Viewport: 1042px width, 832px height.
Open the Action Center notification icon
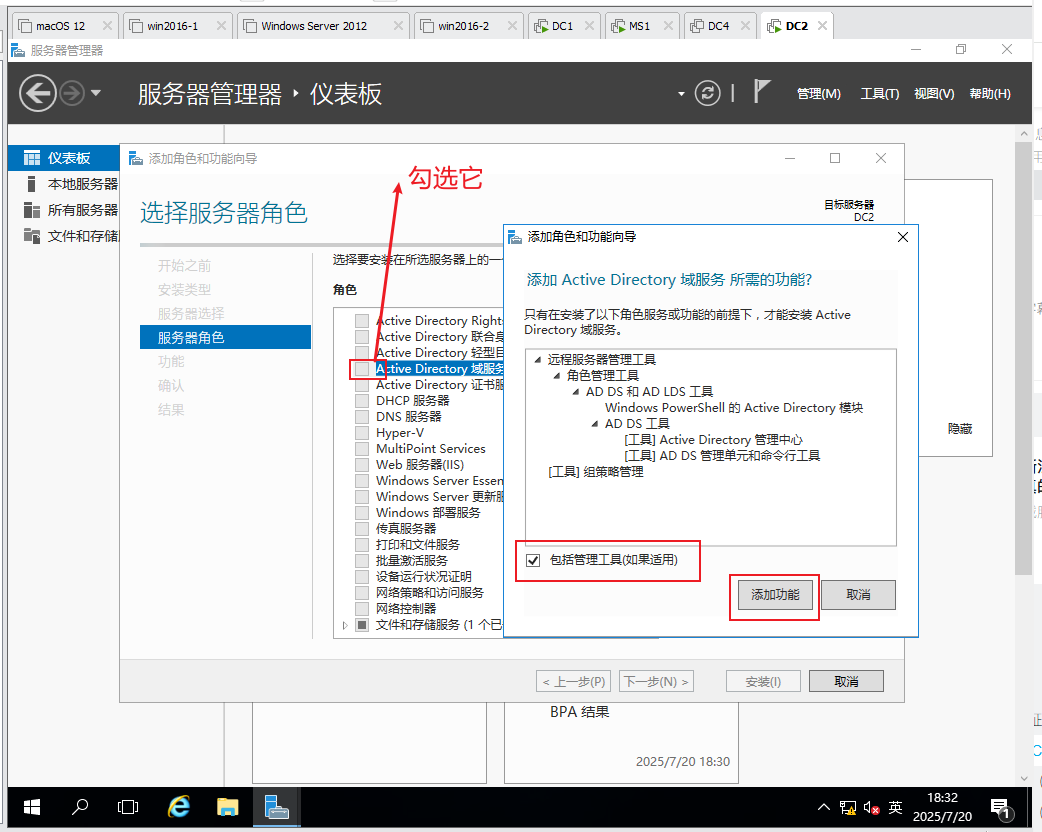click(x=1000, y=808)
